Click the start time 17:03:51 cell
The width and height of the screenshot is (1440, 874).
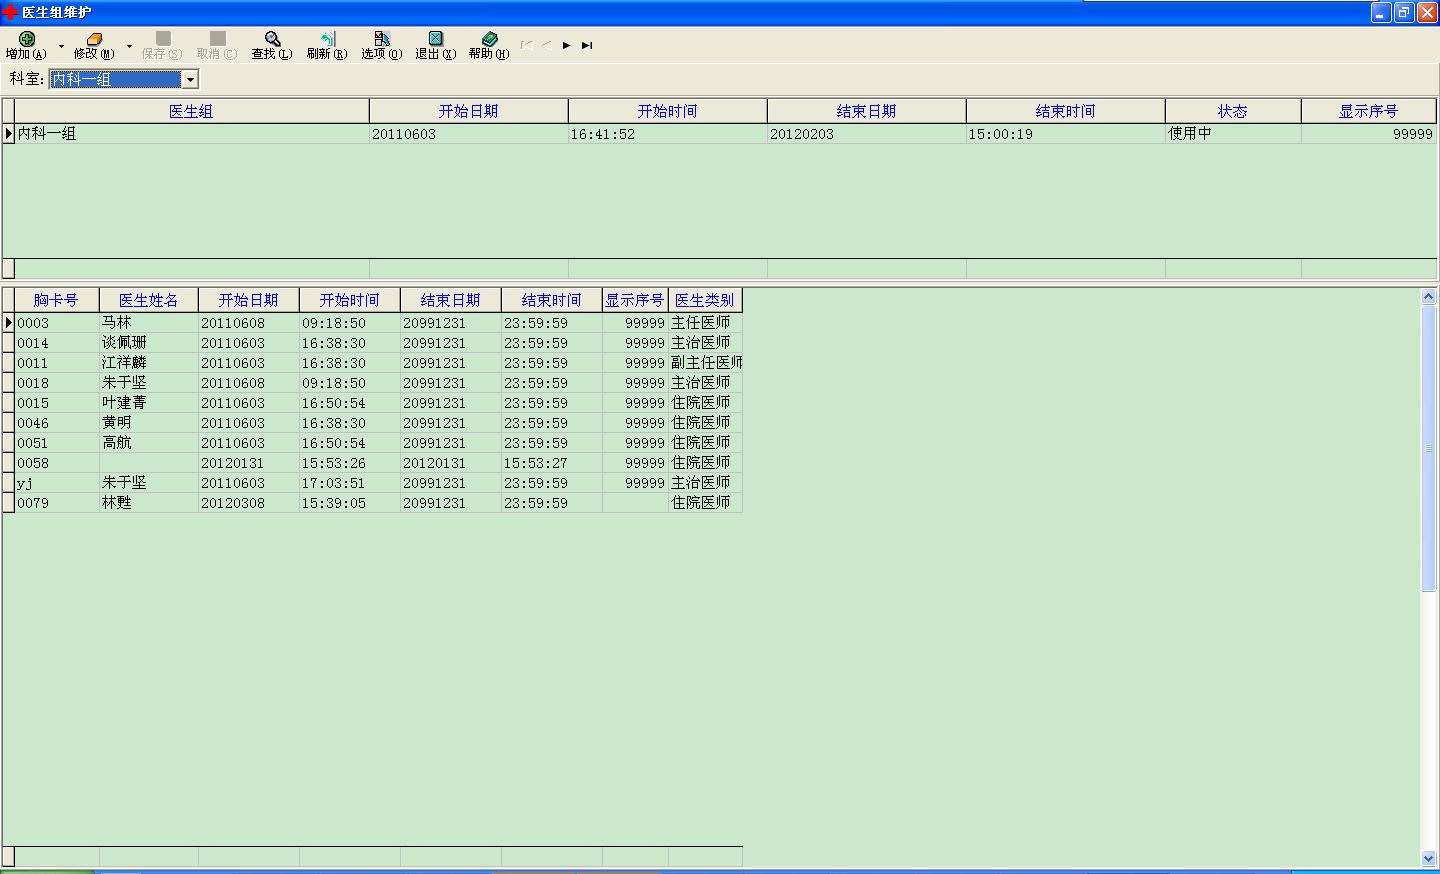tap(349, 483)
